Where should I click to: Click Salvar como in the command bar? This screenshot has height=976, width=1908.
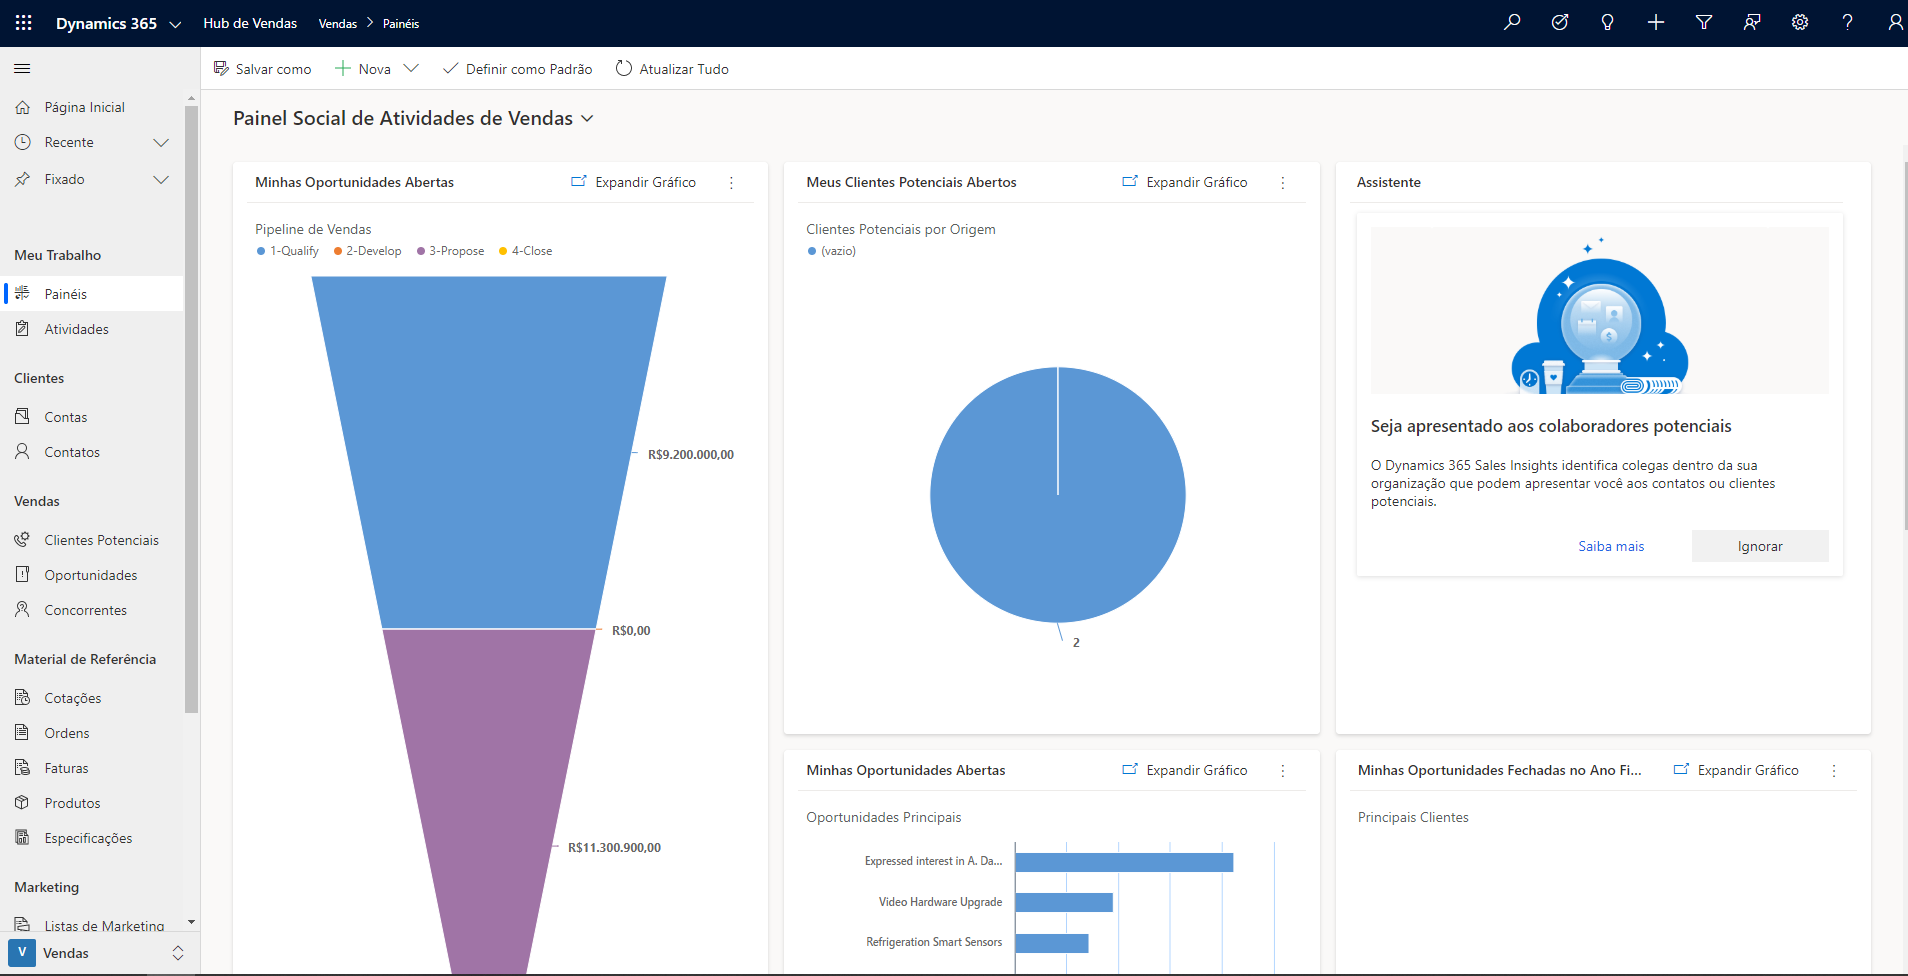pos(262,69)
